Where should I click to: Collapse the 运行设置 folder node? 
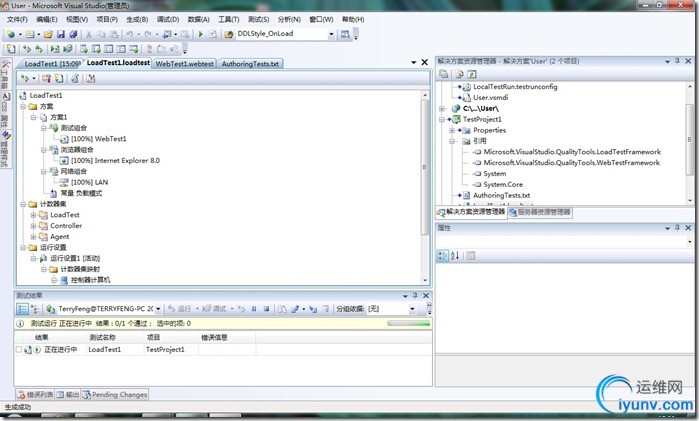pos(23,248)
